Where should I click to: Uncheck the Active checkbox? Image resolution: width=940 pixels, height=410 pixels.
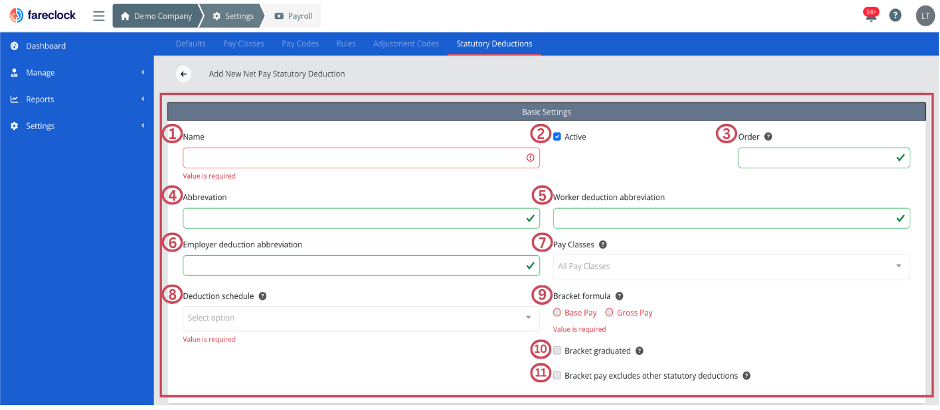[557, 137]
